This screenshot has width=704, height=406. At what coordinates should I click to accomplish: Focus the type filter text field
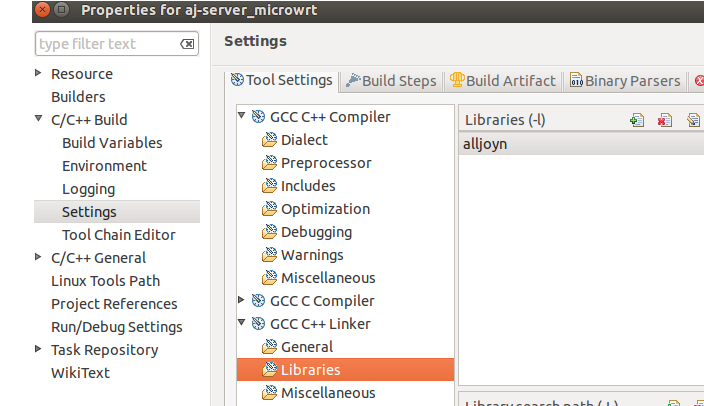(106, 44)
